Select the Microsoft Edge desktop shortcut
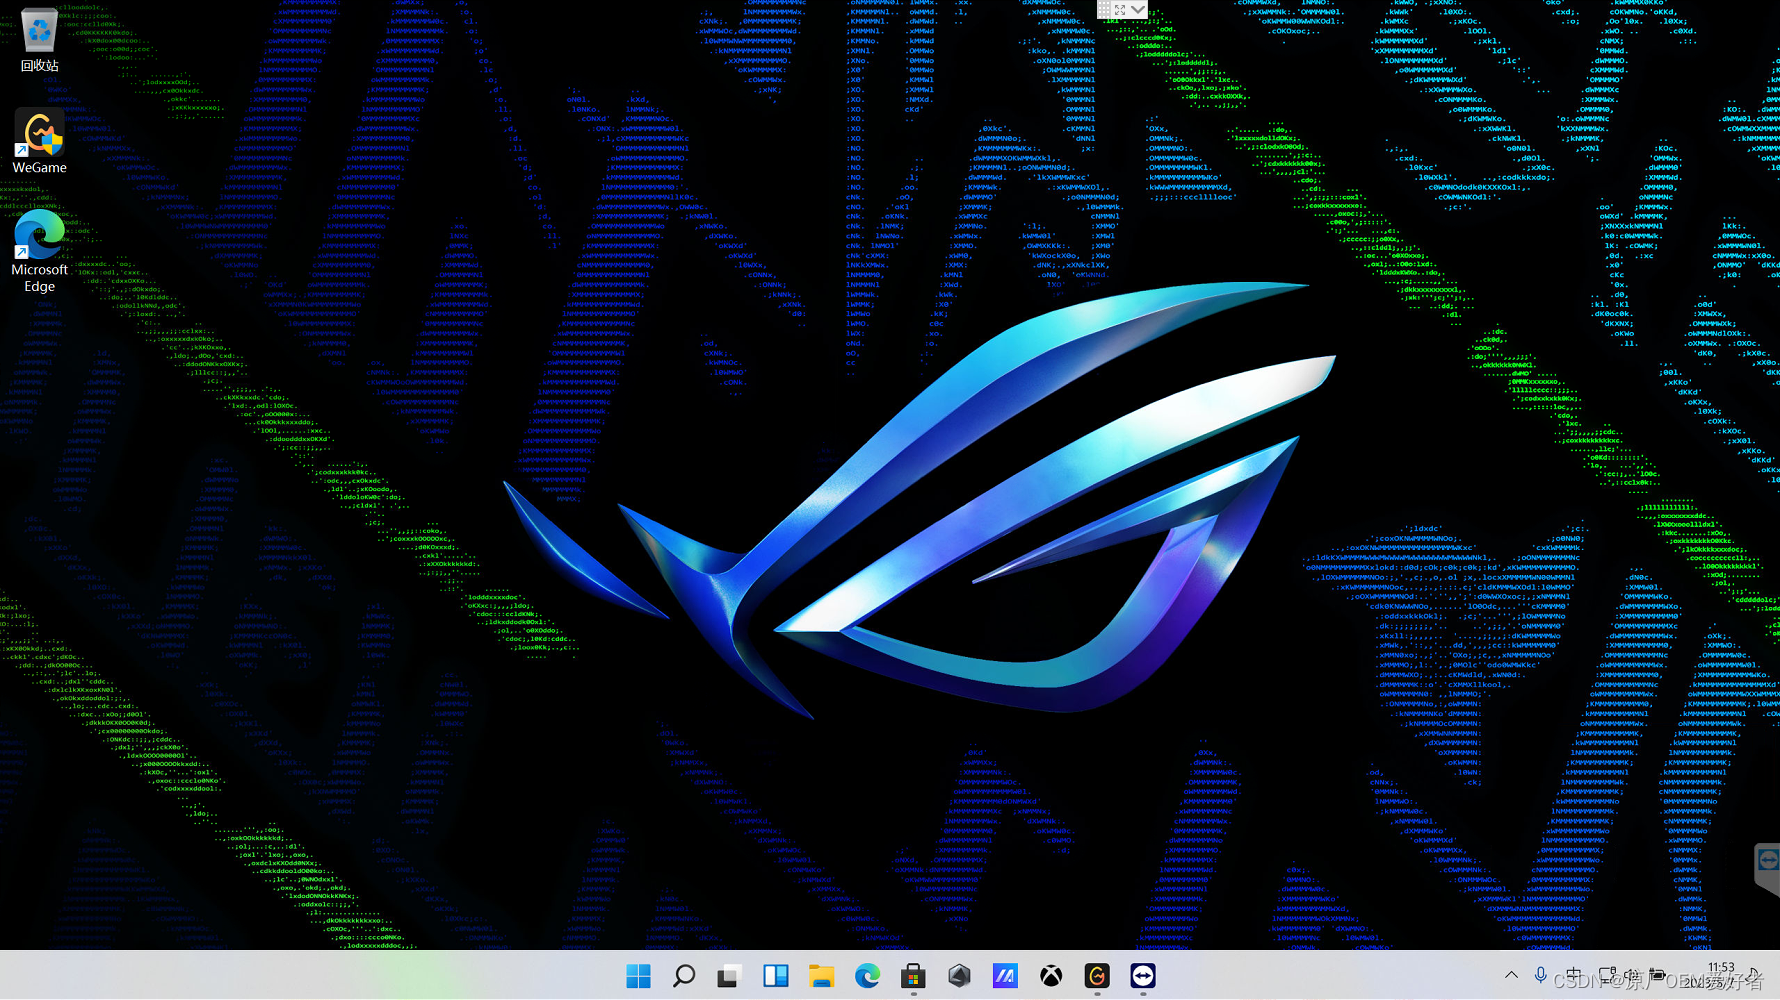 [39, 251]
